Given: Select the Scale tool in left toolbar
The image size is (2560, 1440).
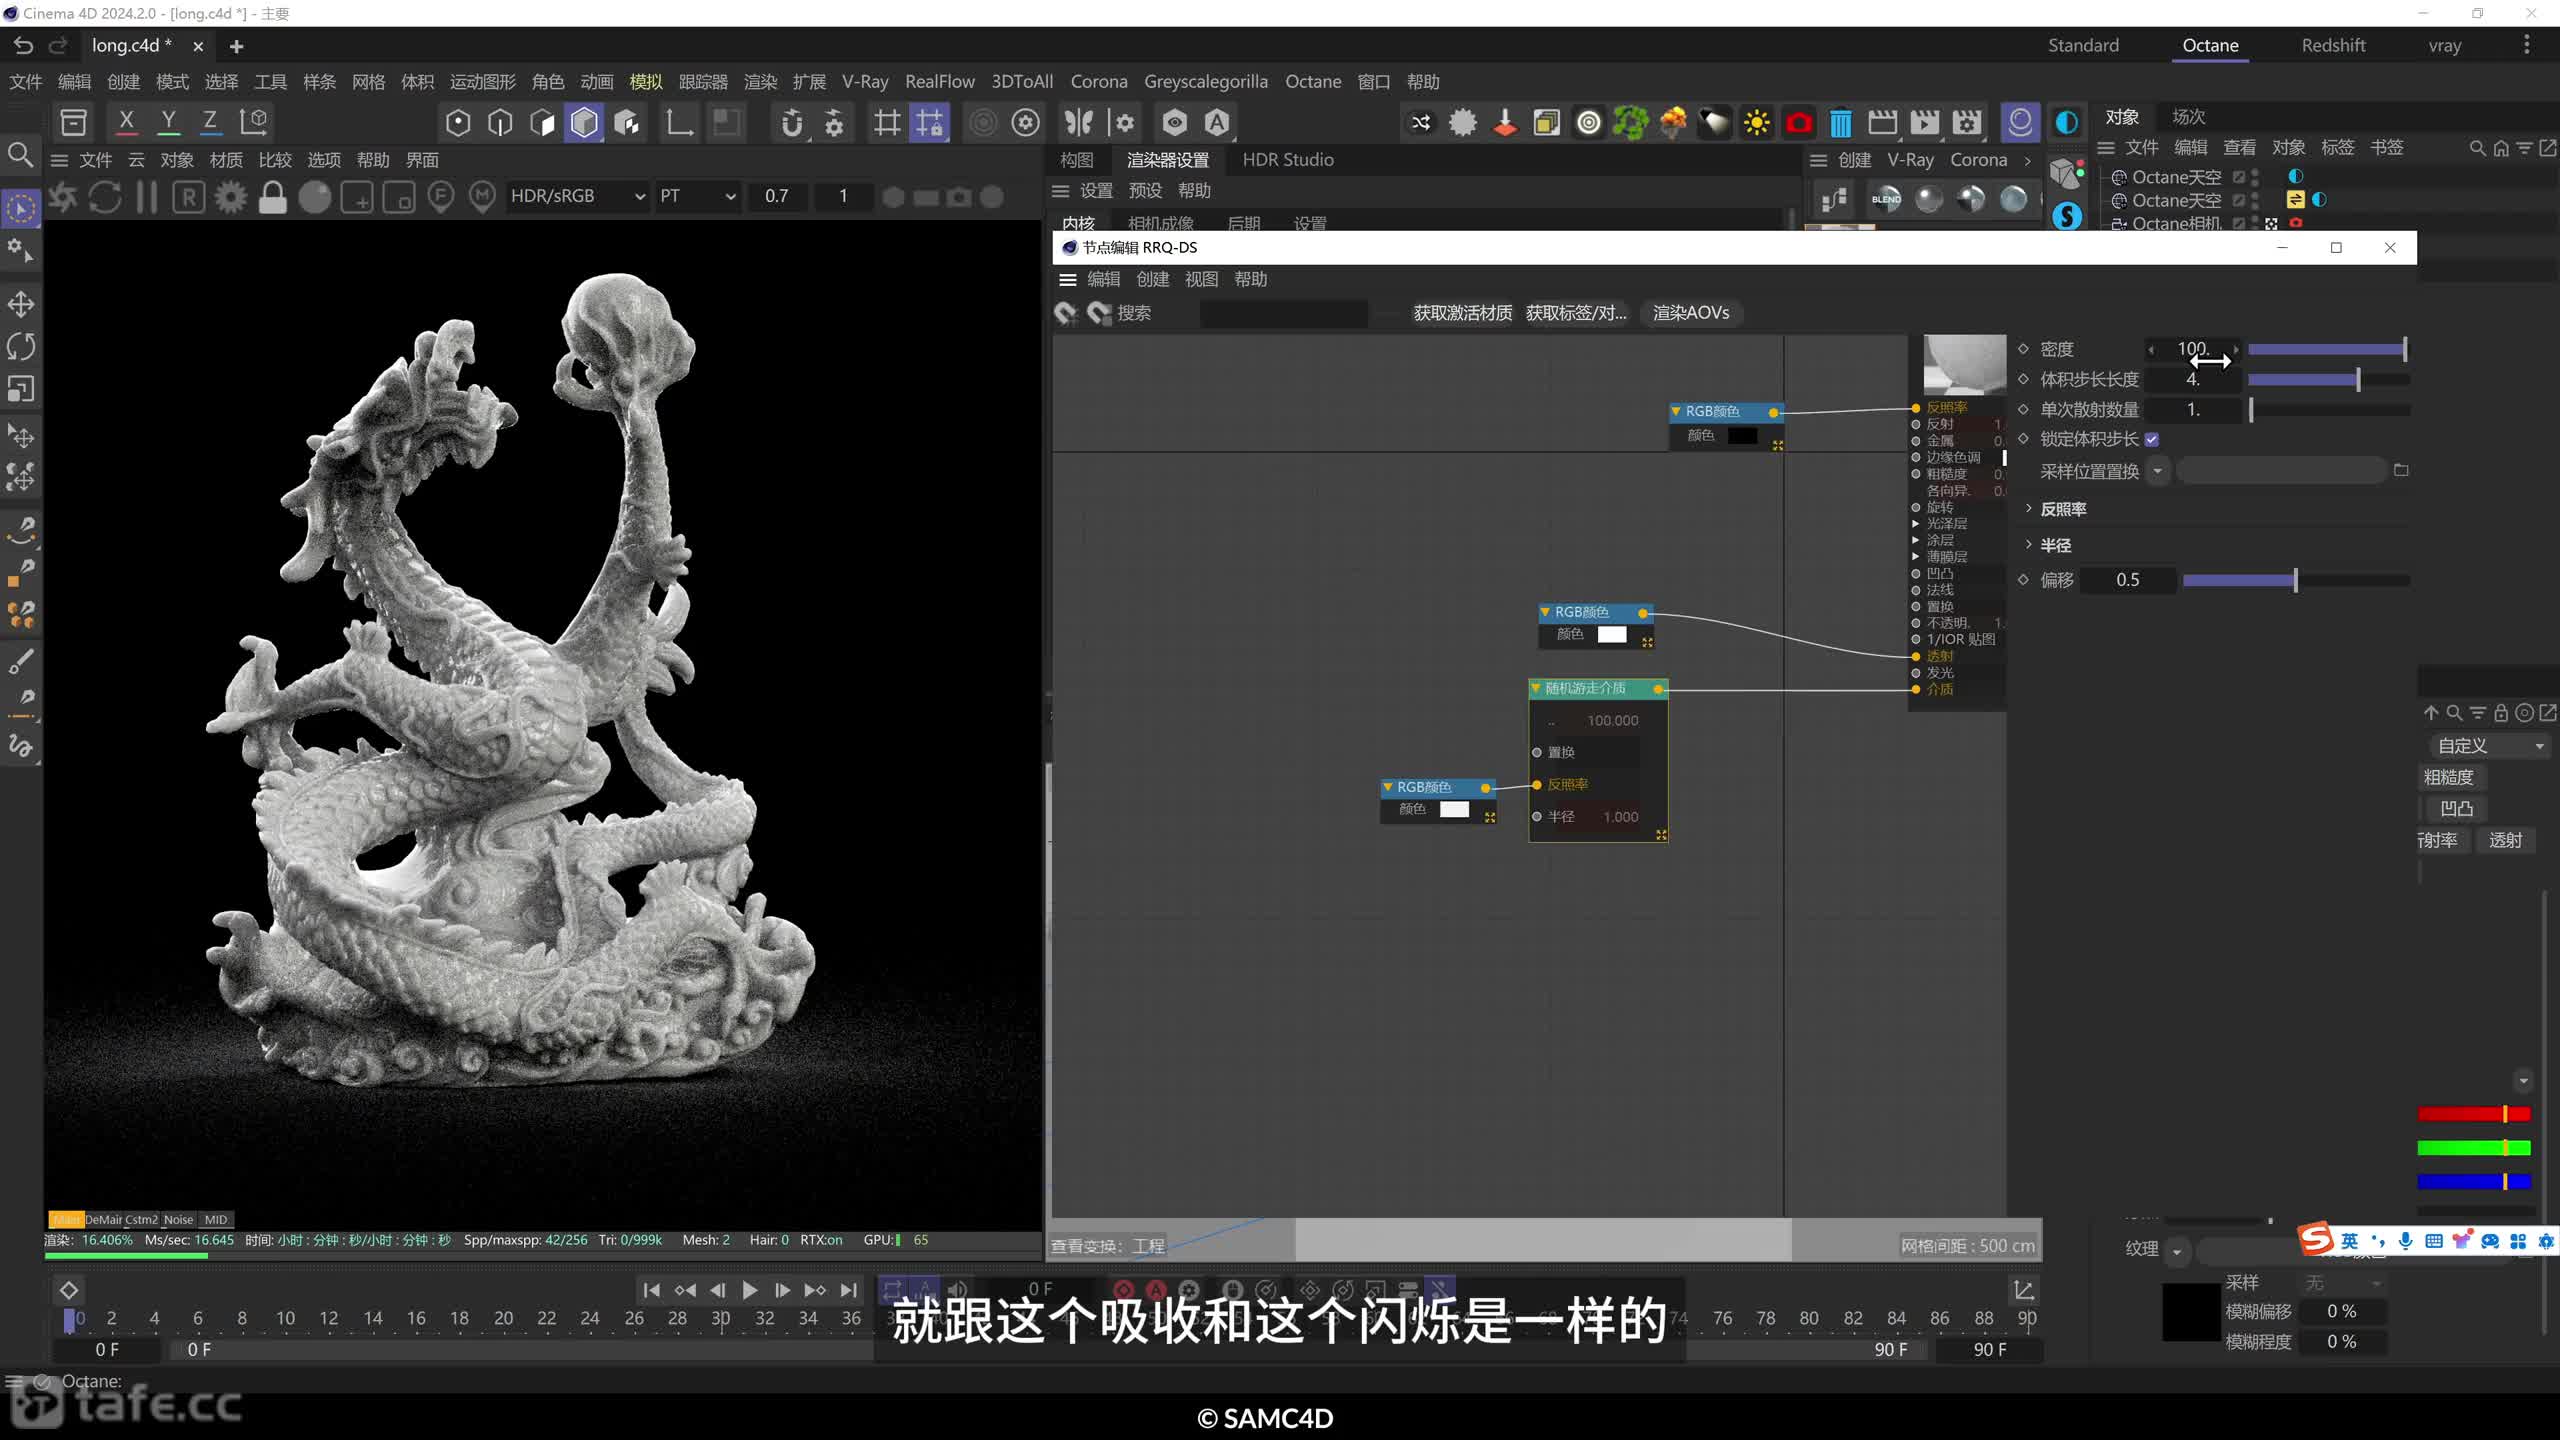Looking at the screenshot, I should (21, 389).
